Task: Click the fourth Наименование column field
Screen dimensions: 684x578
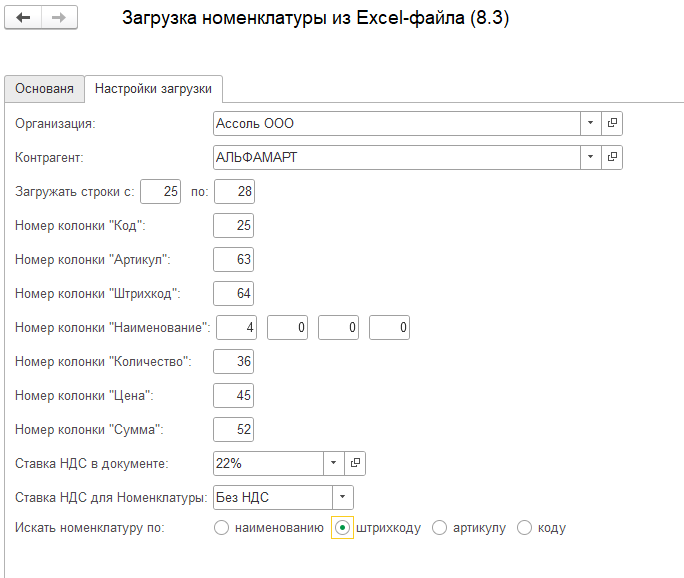Action: tap(390, 328)
